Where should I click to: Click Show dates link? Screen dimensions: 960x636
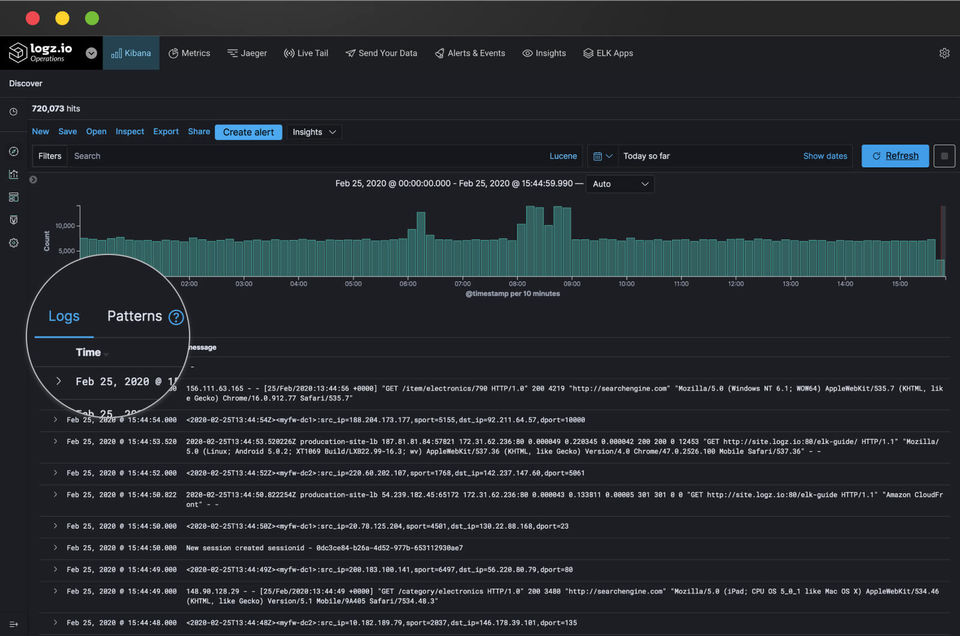coord(825,156)
